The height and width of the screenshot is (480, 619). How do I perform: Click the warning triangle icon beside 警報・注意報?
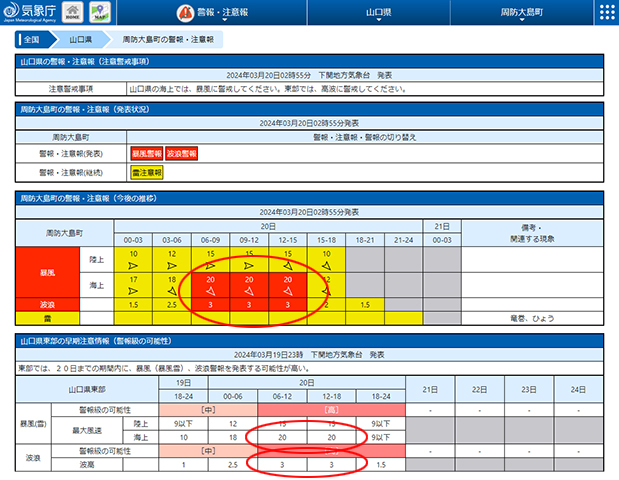184,12
